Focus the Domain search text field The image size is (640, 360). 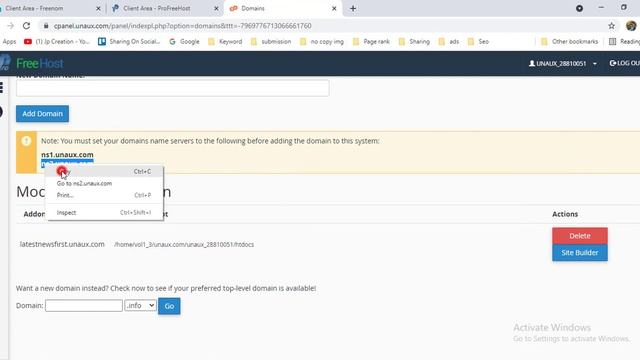coord(84,305)
